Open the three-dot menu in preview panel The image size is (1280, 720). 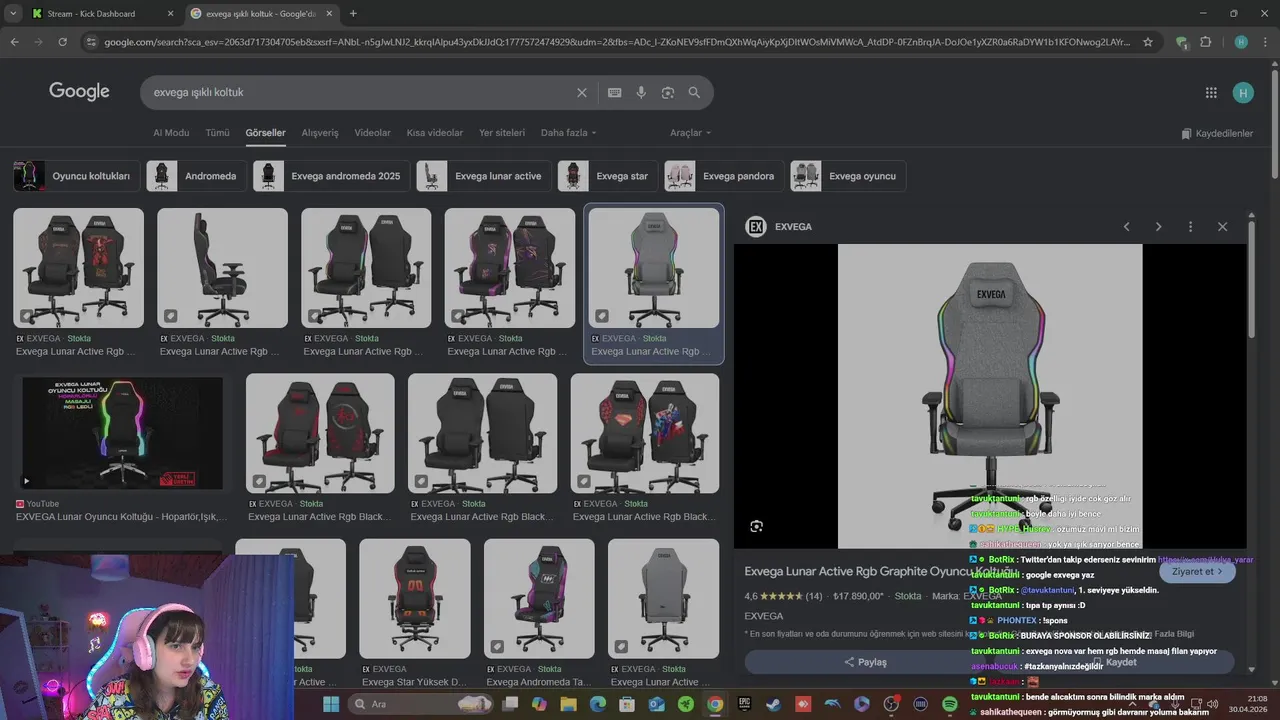[1190, 227]
